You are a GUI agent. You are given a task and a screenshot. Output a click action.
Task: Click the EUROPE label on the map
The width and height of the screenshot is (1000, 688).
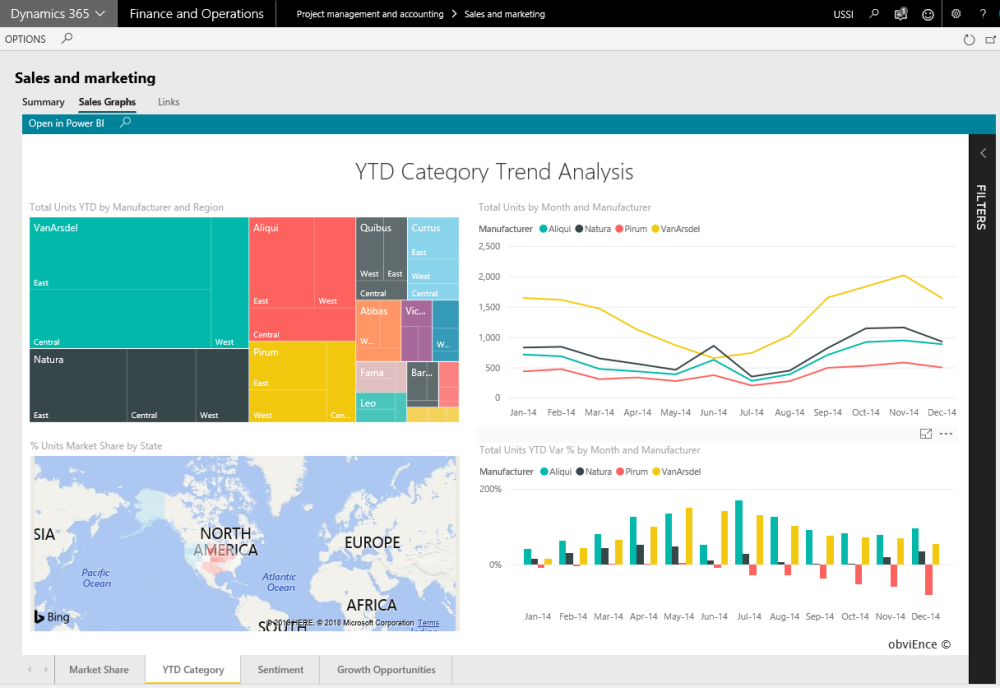click(x=372, y=543)
